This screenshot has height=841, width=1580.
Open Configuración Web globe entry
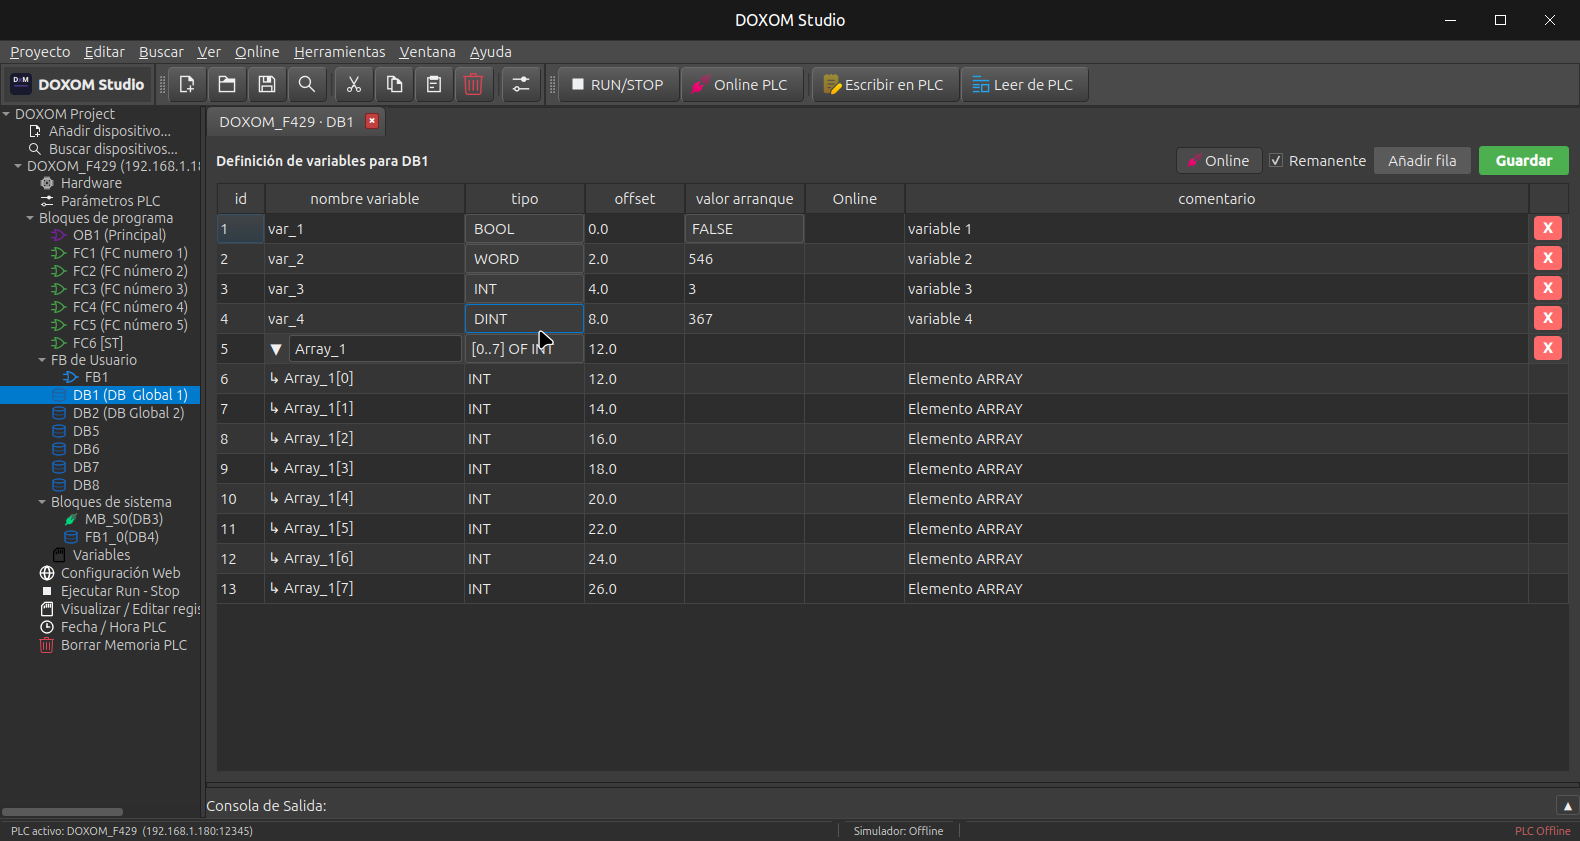pyautogui.click(x=120, y=573)
